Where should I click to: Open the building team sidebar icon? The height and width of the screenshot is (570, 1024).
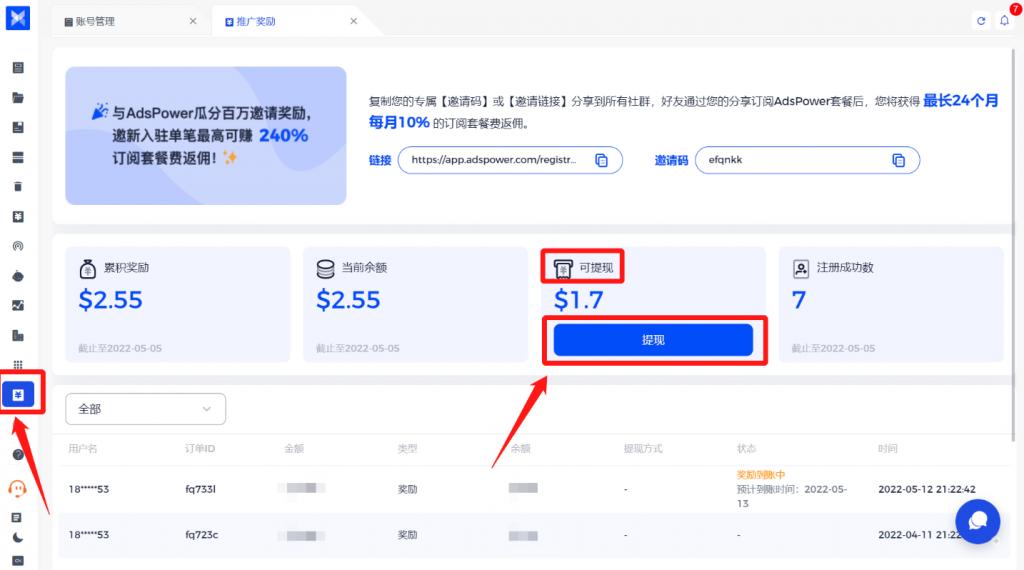[x=18, y=336]
